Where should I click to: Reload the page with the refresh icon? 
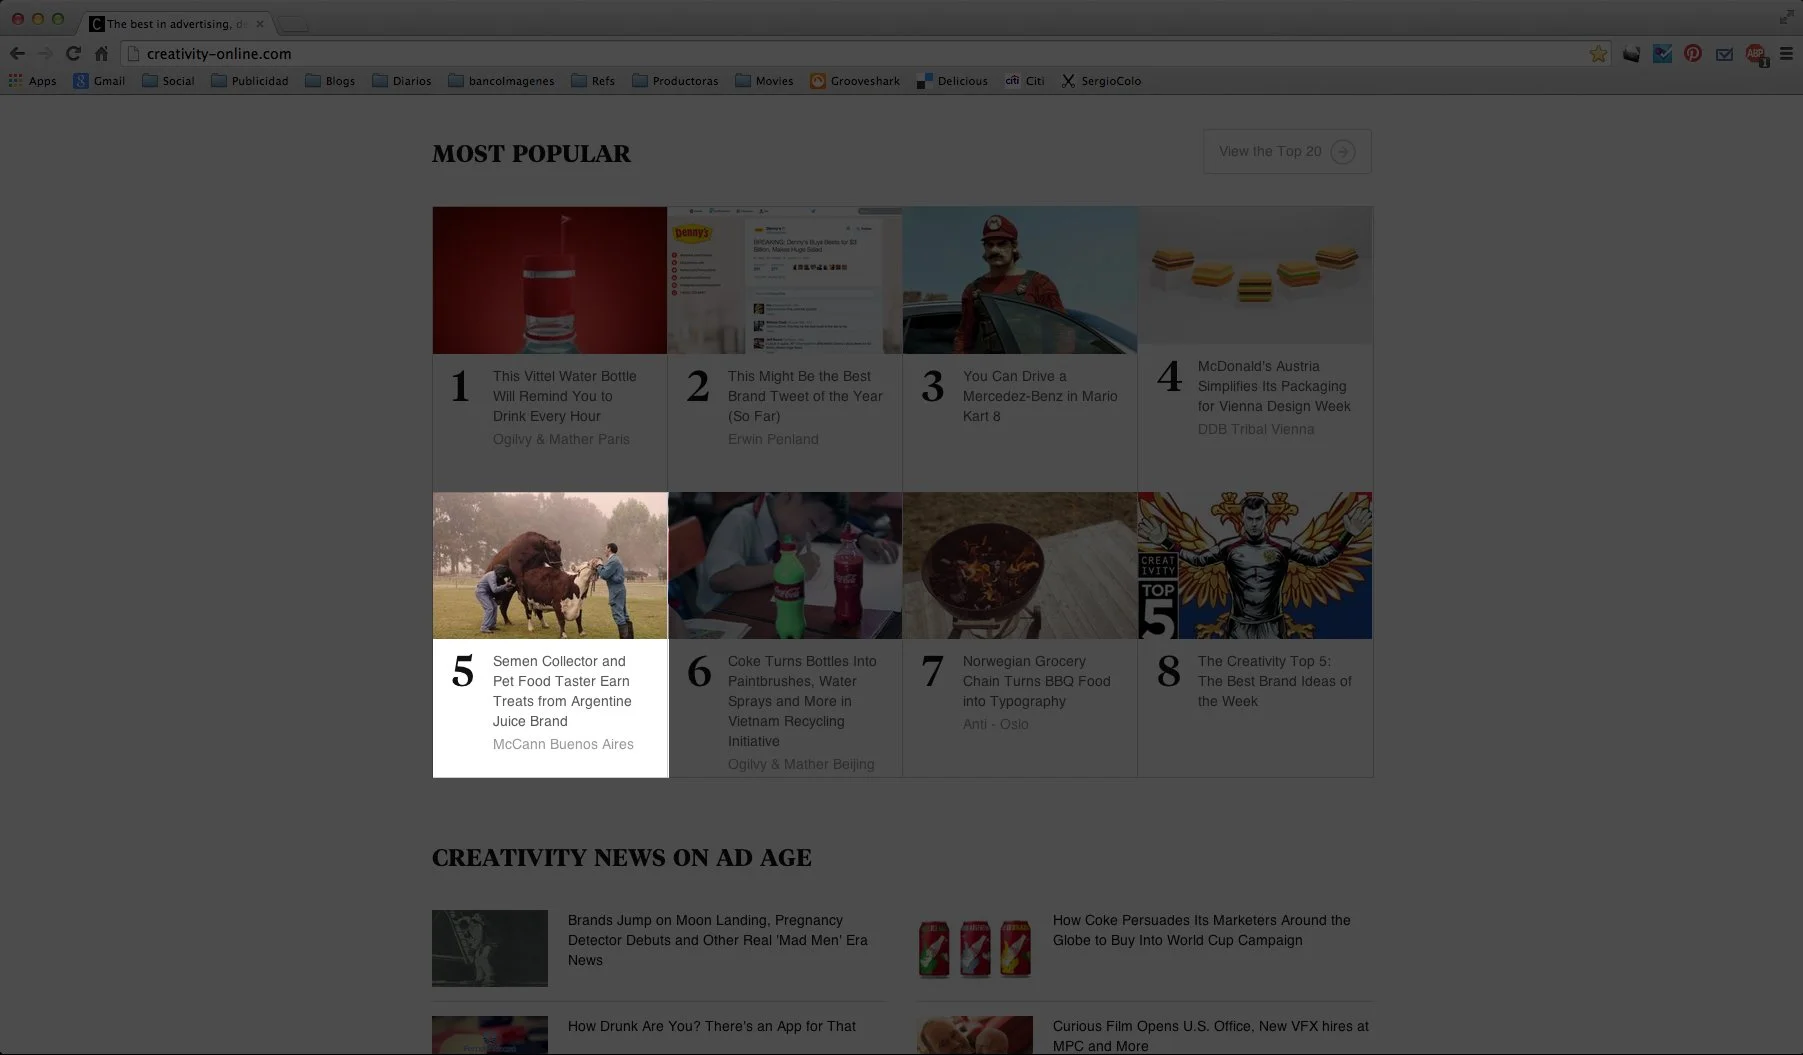73,54
